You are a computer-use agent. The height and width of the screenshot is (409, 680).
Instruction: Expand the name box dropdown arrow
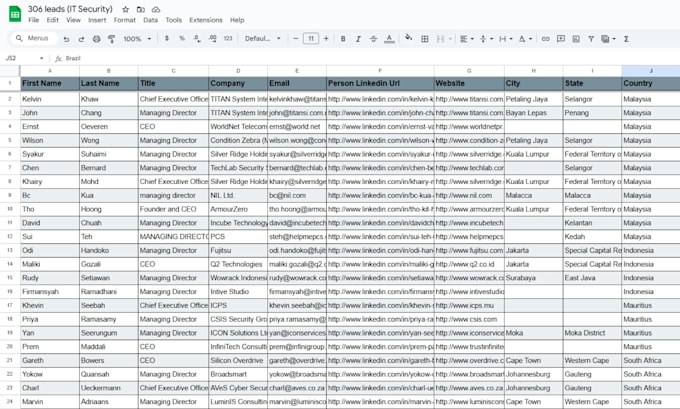(x=41, y=58)
